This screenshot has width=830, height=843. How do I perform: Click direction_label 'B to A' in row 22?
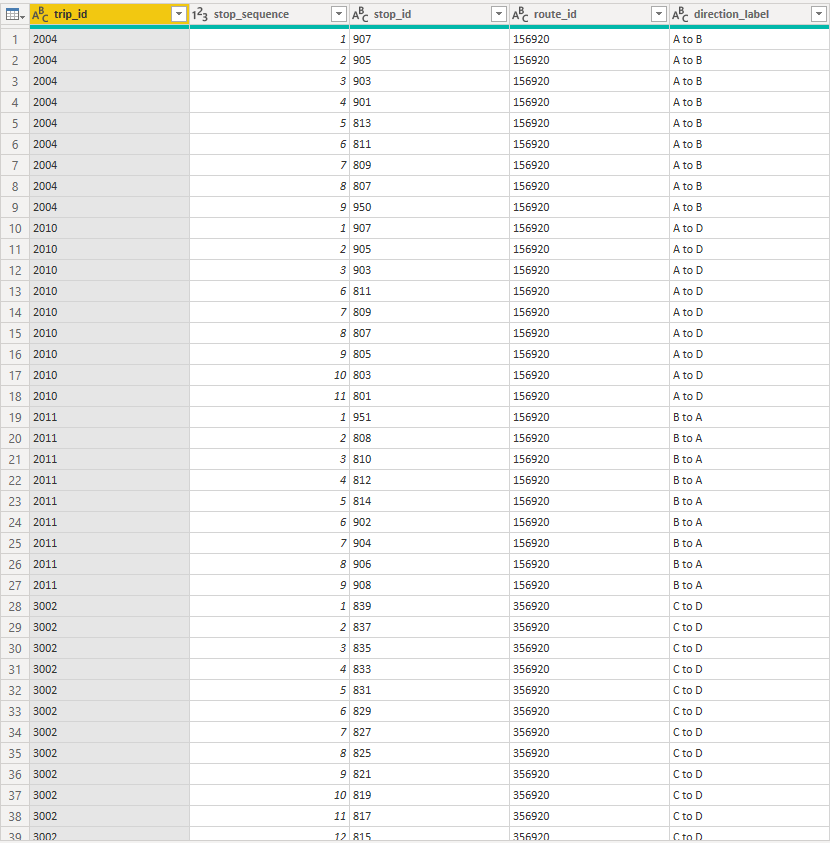point(749,480)
